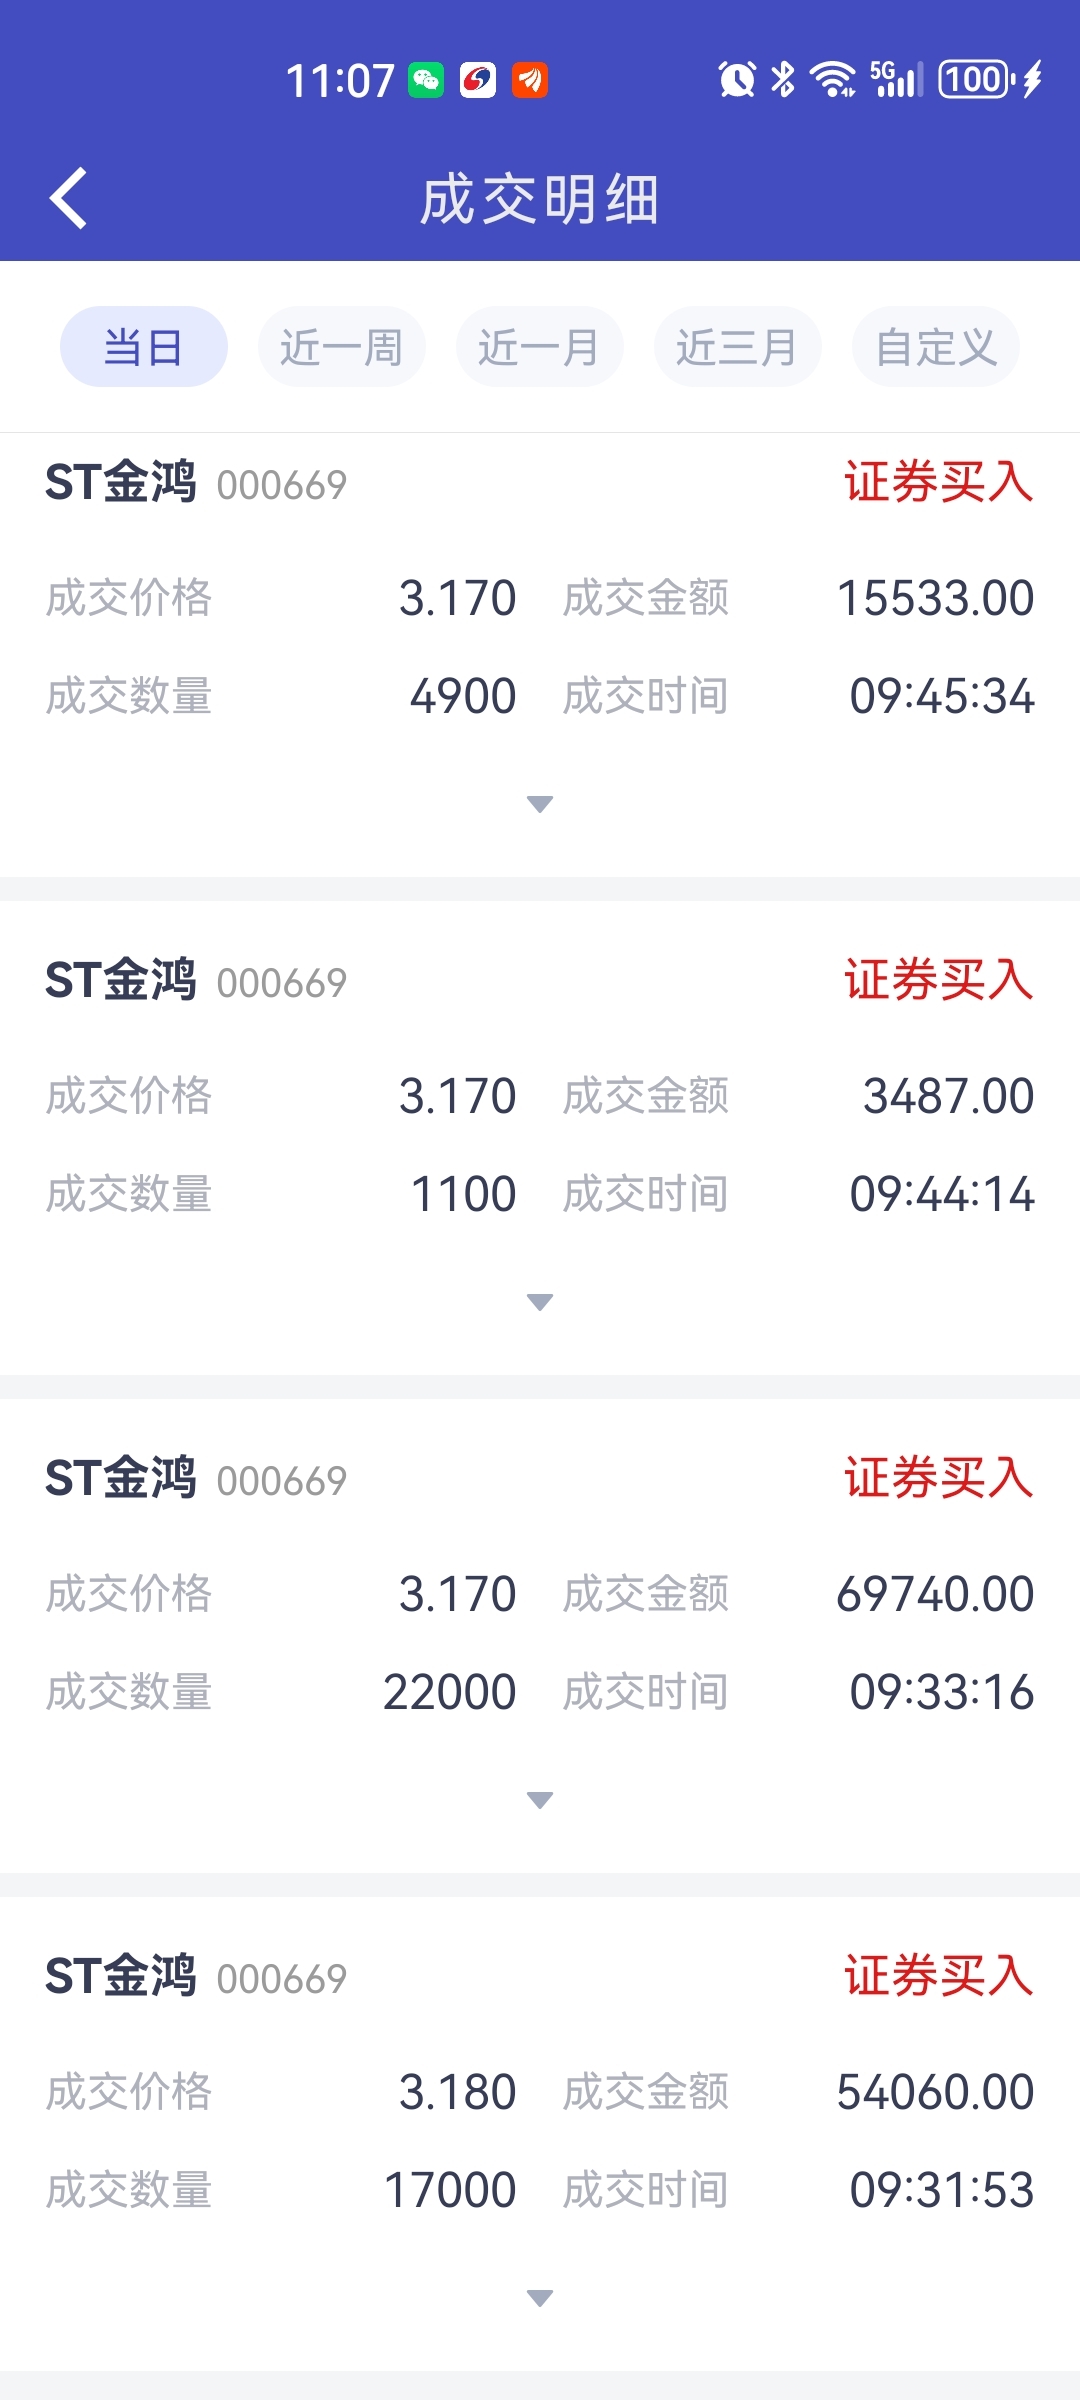Tap the battery 100 indicator
Screen dimensions: 1080x2400
[977, 79]
